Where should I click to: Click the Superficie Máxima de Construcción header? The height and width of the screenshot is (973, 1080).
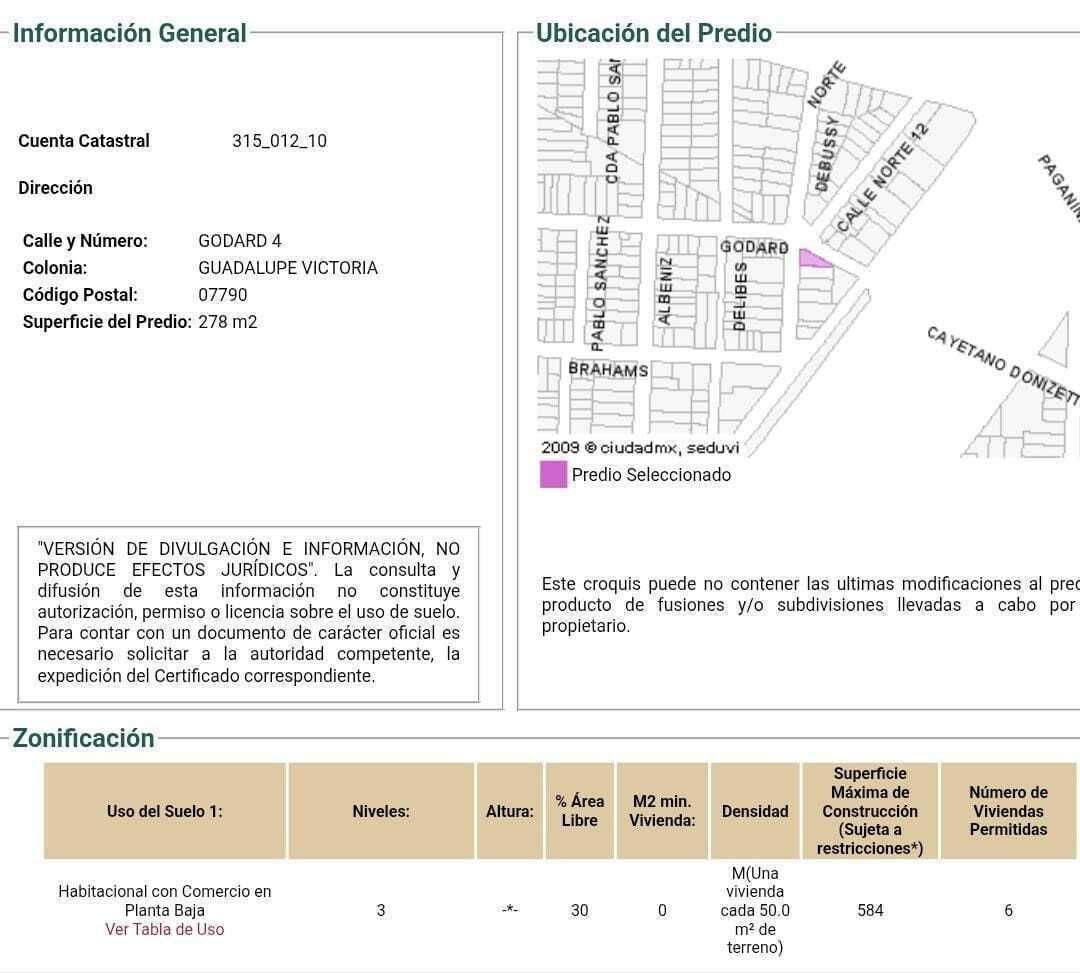pos(870,811)
